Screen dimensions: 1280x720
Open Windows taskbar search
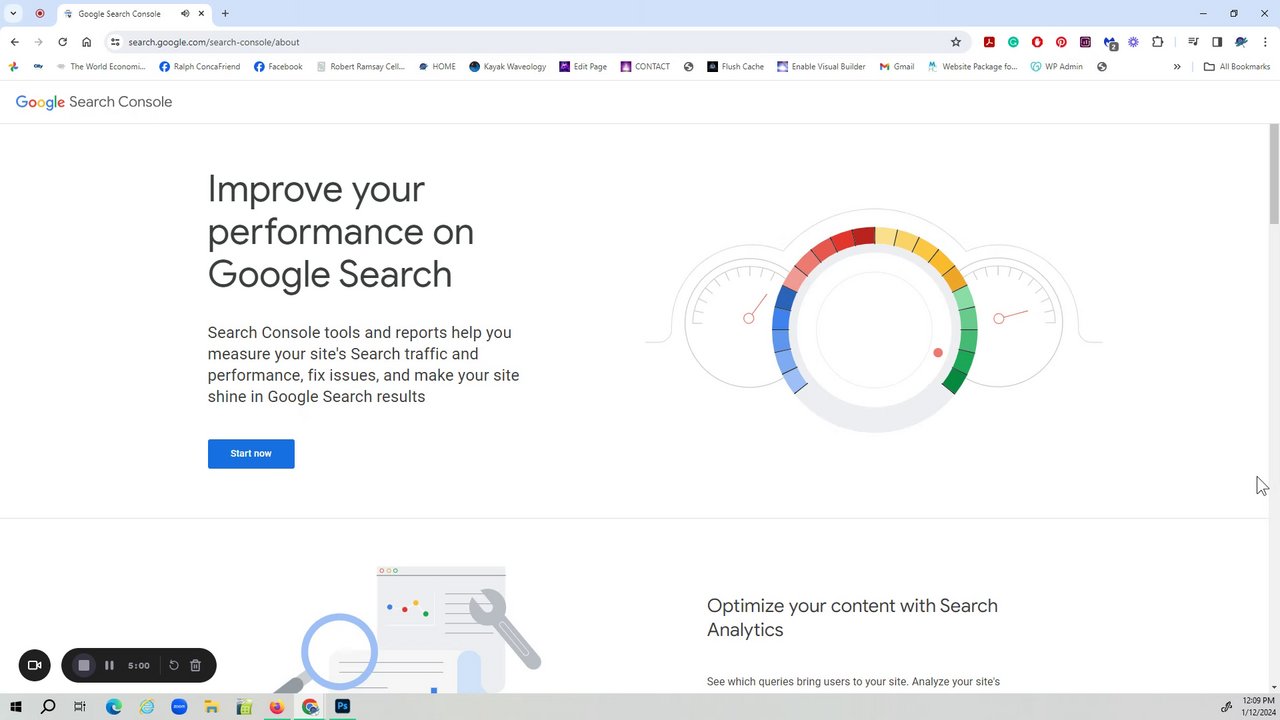(x=48, y=706)
